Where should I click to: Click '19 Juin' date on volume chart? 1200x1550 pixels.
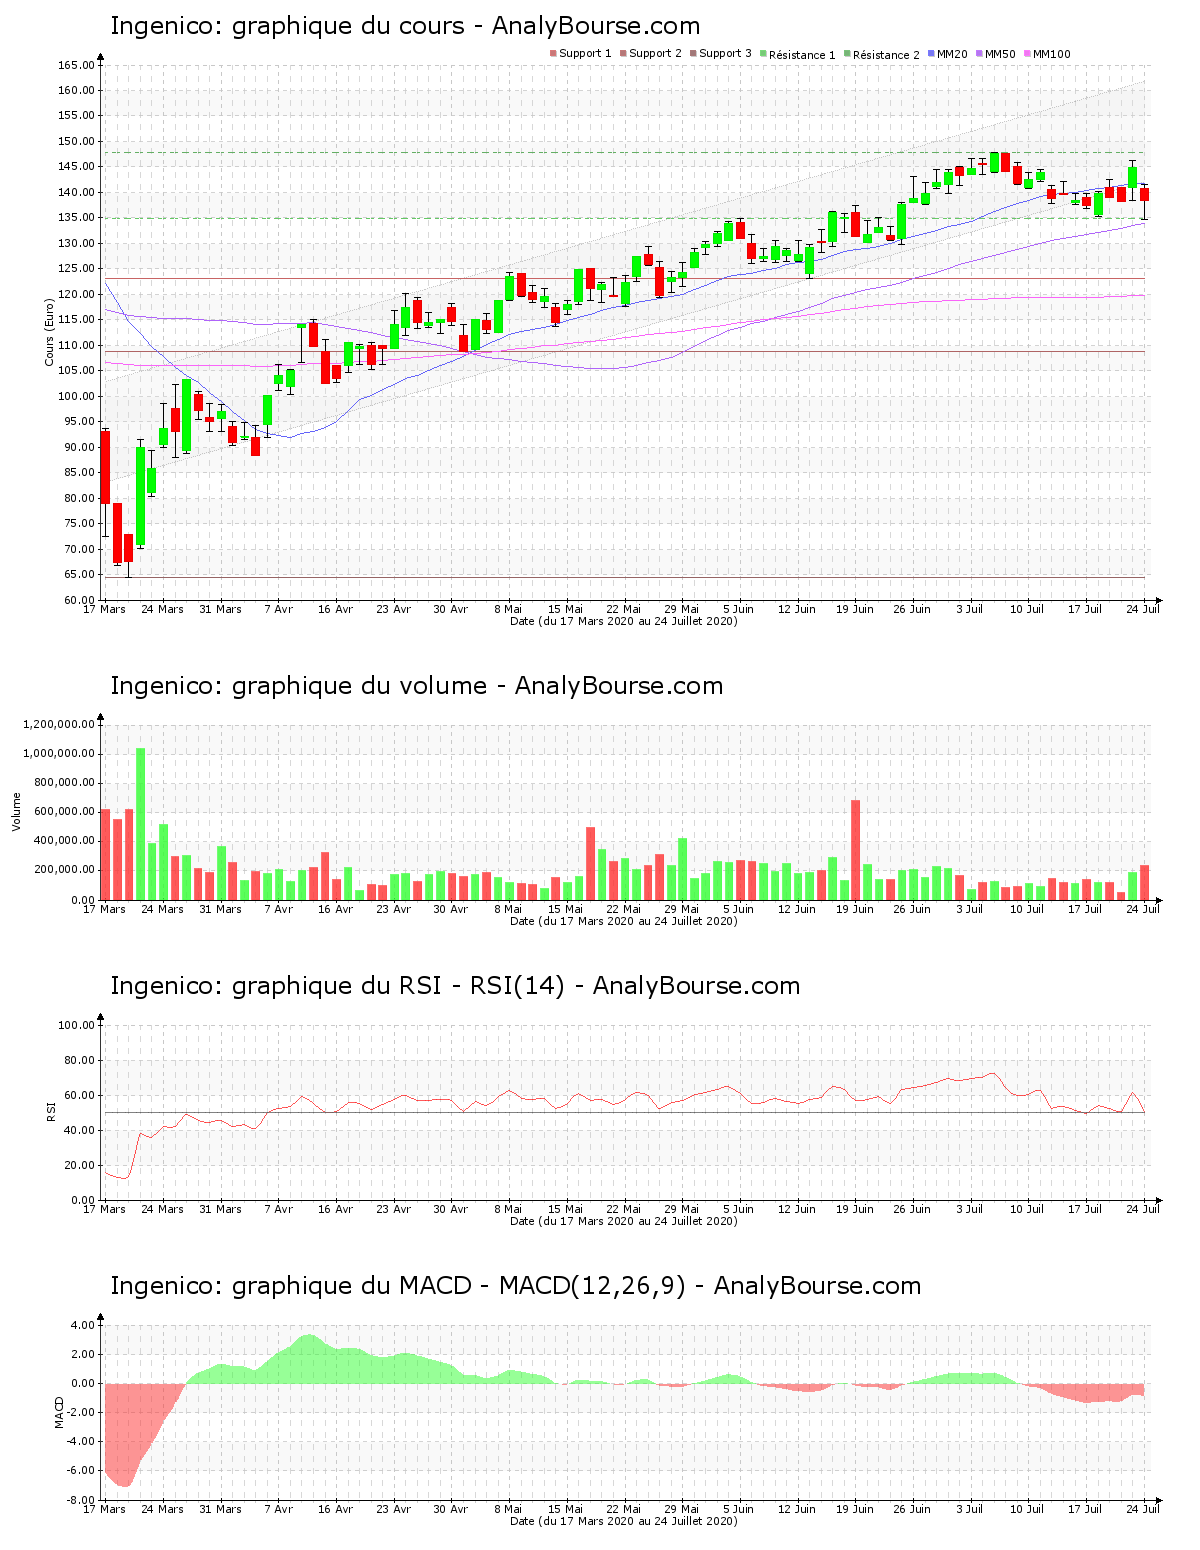pyautogui.click(x=855, y=909)
